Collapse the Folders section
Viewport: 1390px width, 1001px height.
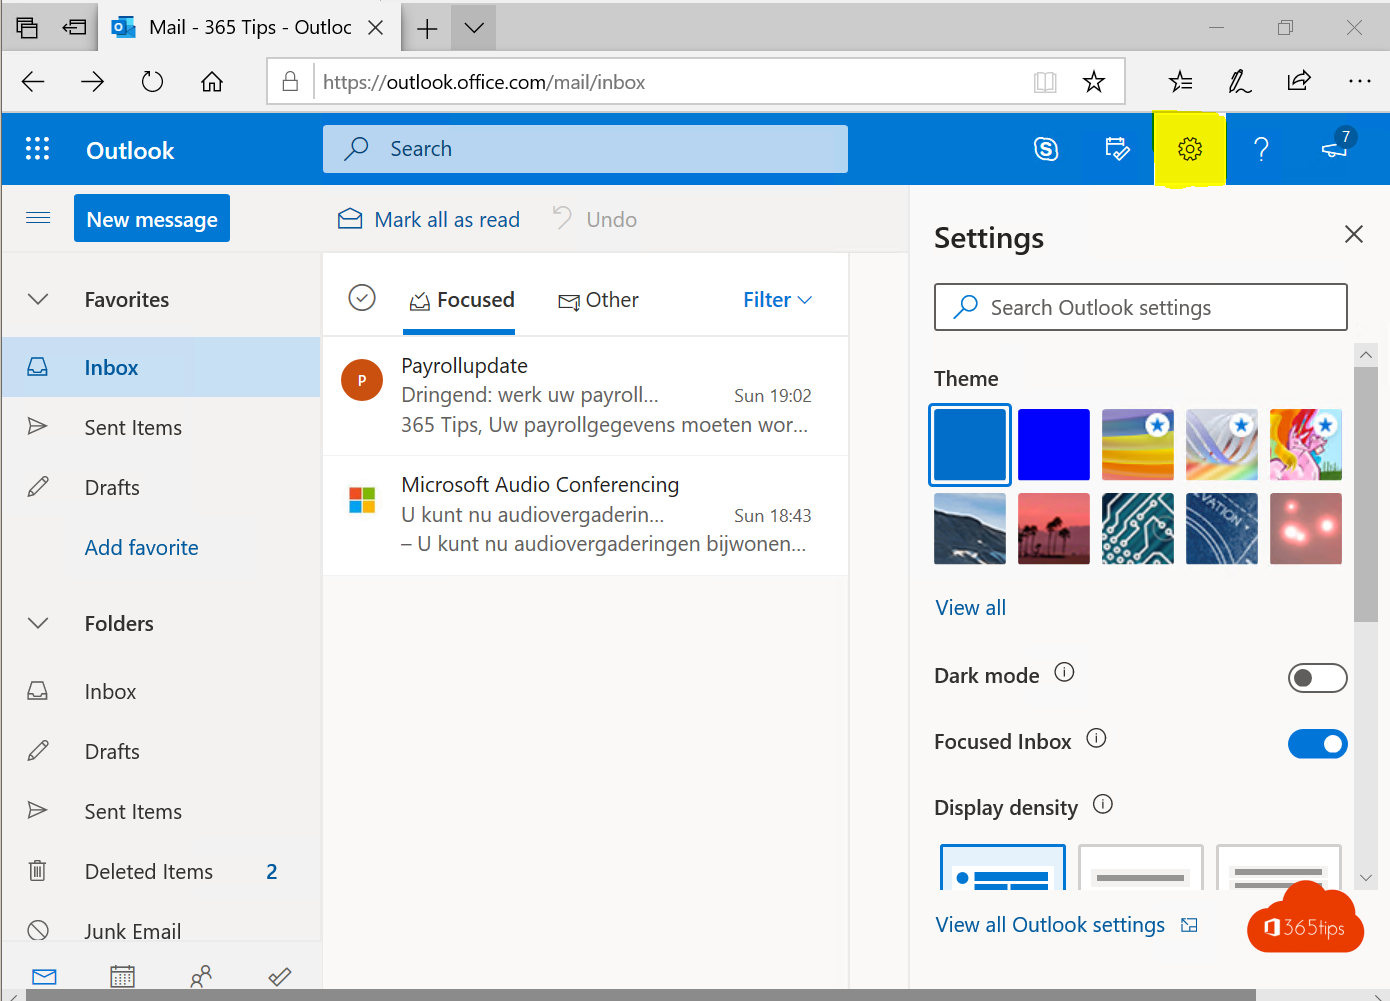pyautogui.click(x=38, y=623)
